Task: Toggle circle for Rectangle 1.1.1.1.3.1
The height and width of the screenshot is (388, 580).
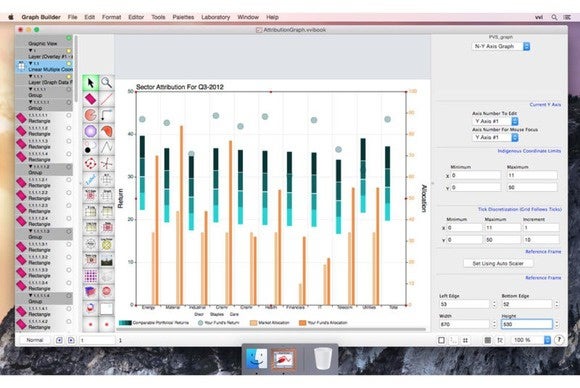Action: click(69, 244)
